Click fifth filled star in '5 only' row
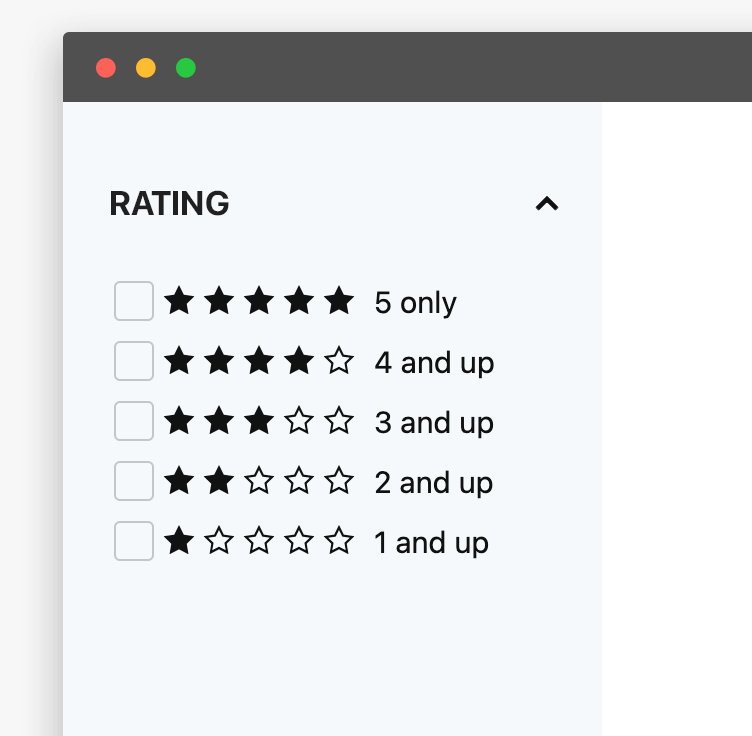 tap(339, 300)
